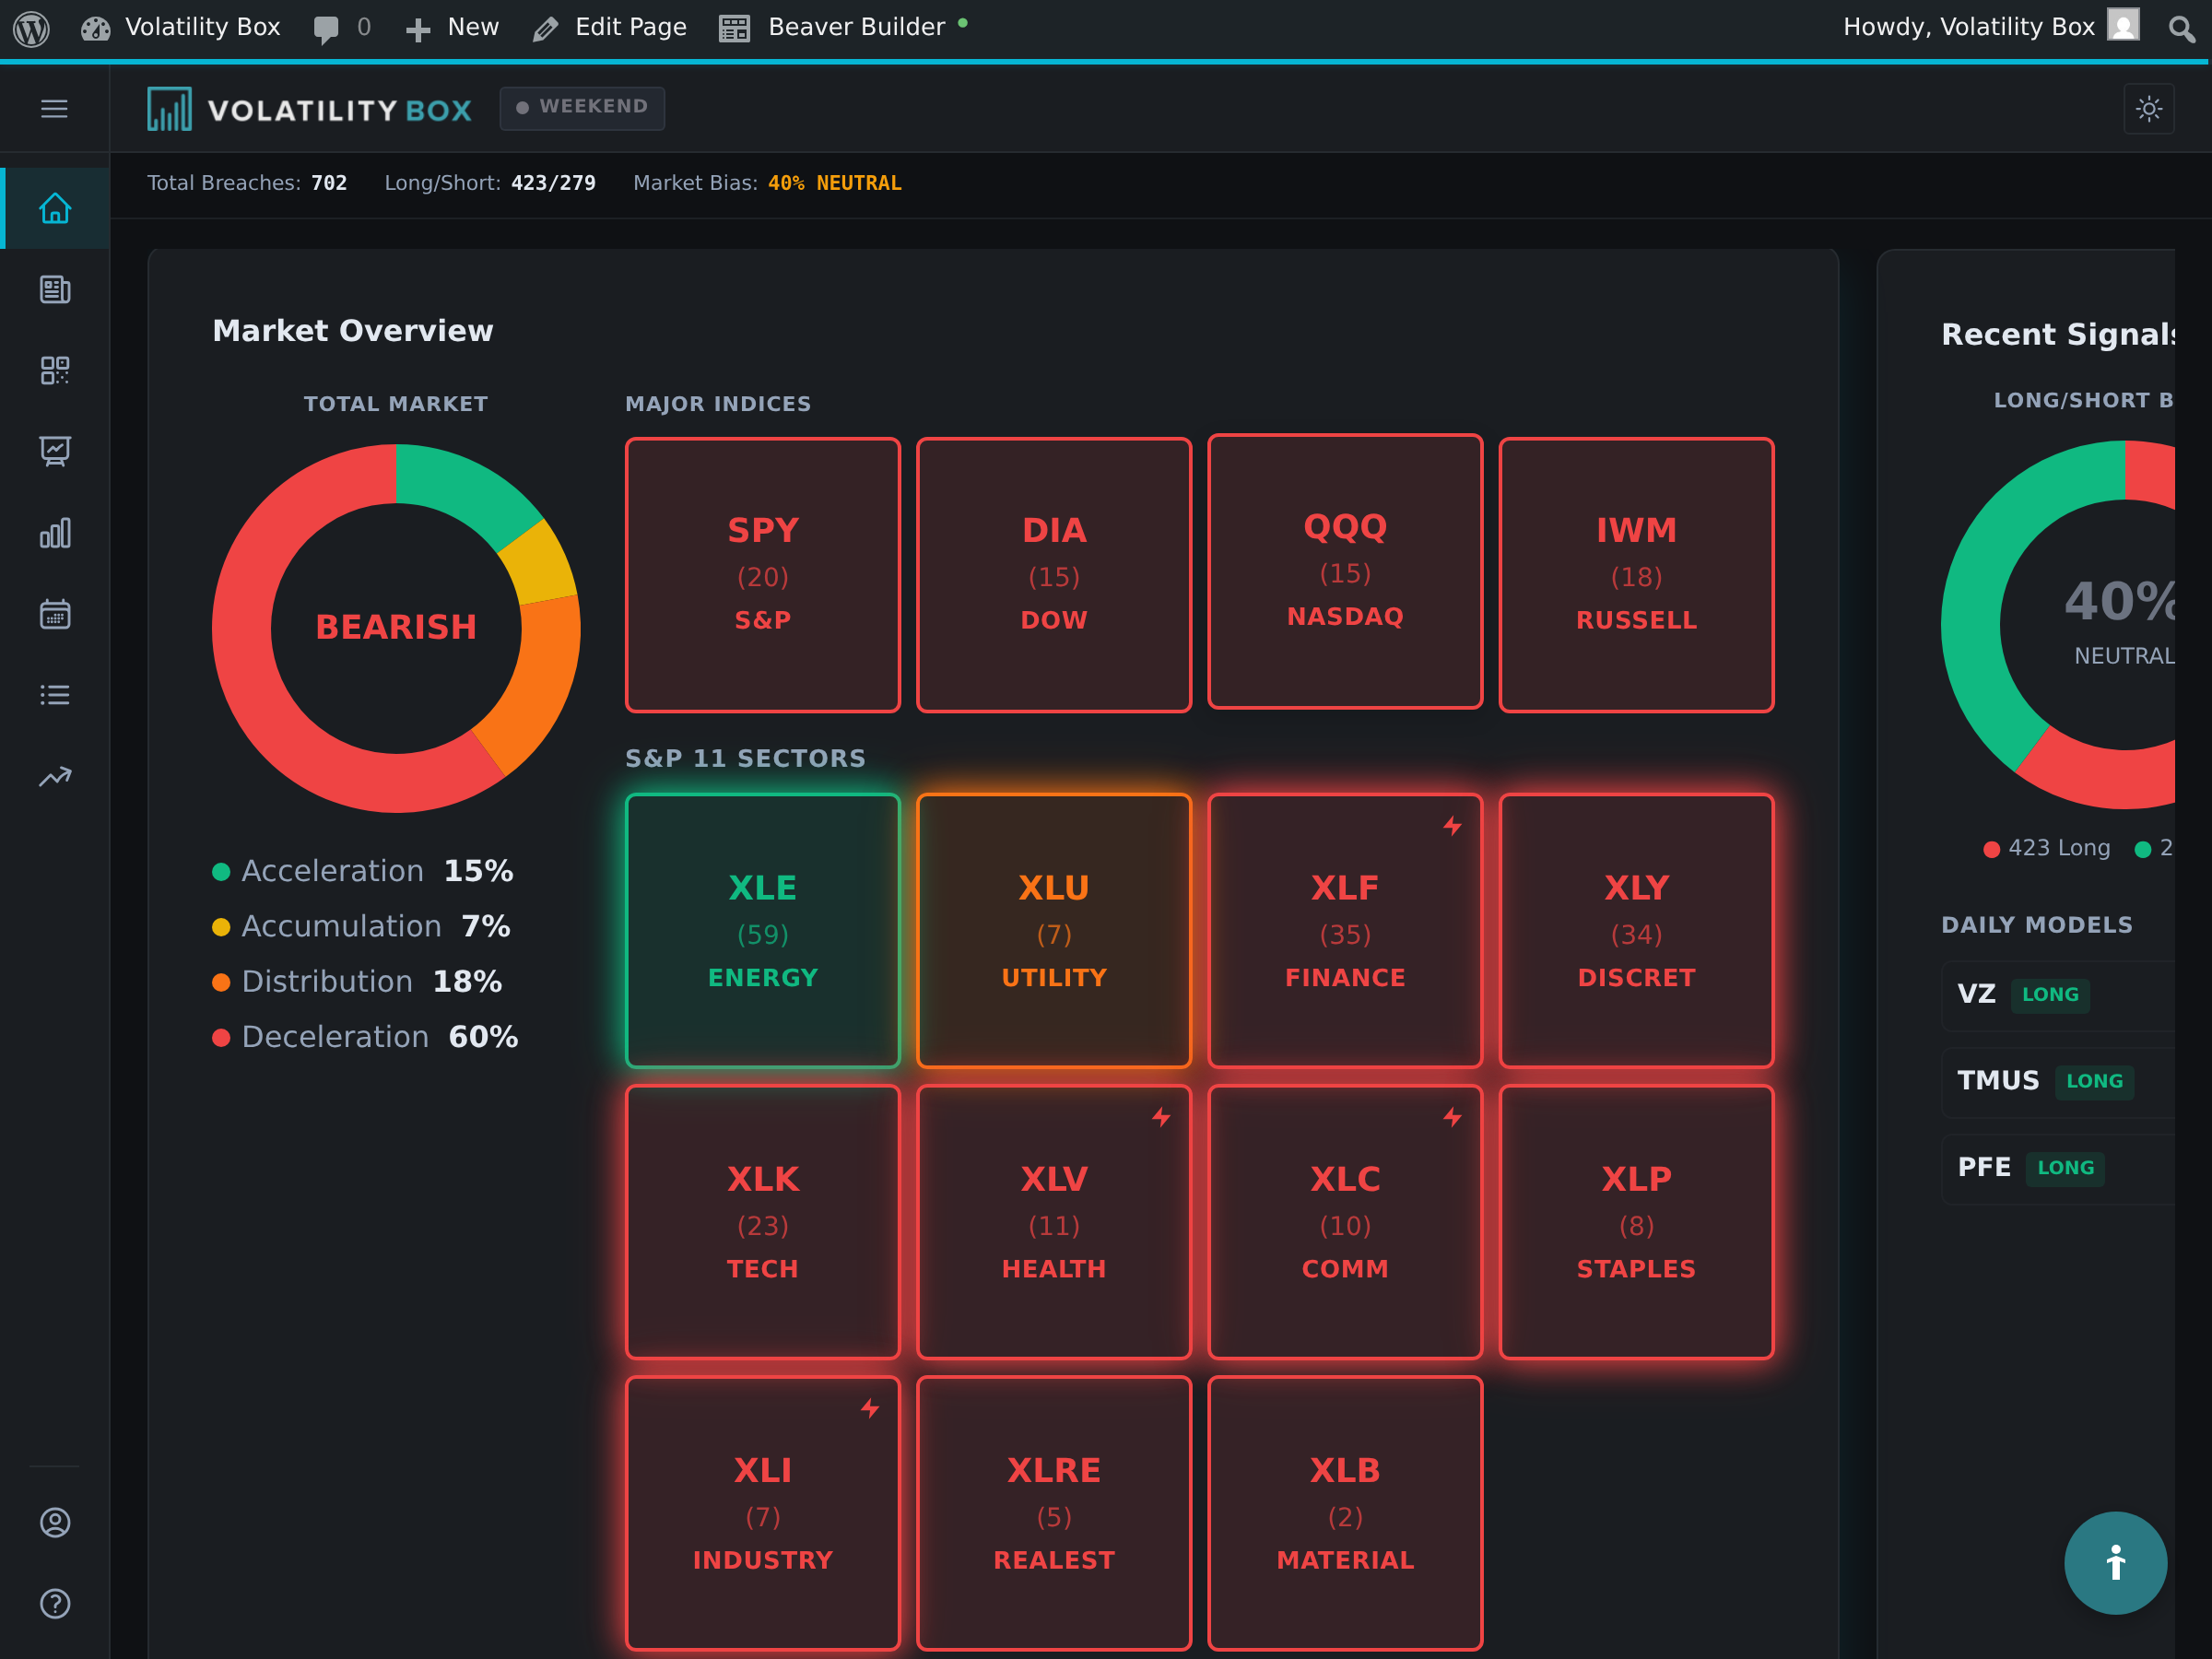Open the grid scanner sidebar icon
The height and width of the screenshot is (1659, 2212).
[x=54, y=370]
